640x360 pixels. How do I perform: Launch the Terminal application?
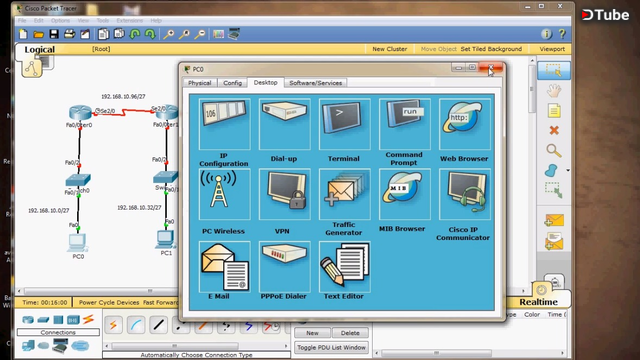(344, 124)
